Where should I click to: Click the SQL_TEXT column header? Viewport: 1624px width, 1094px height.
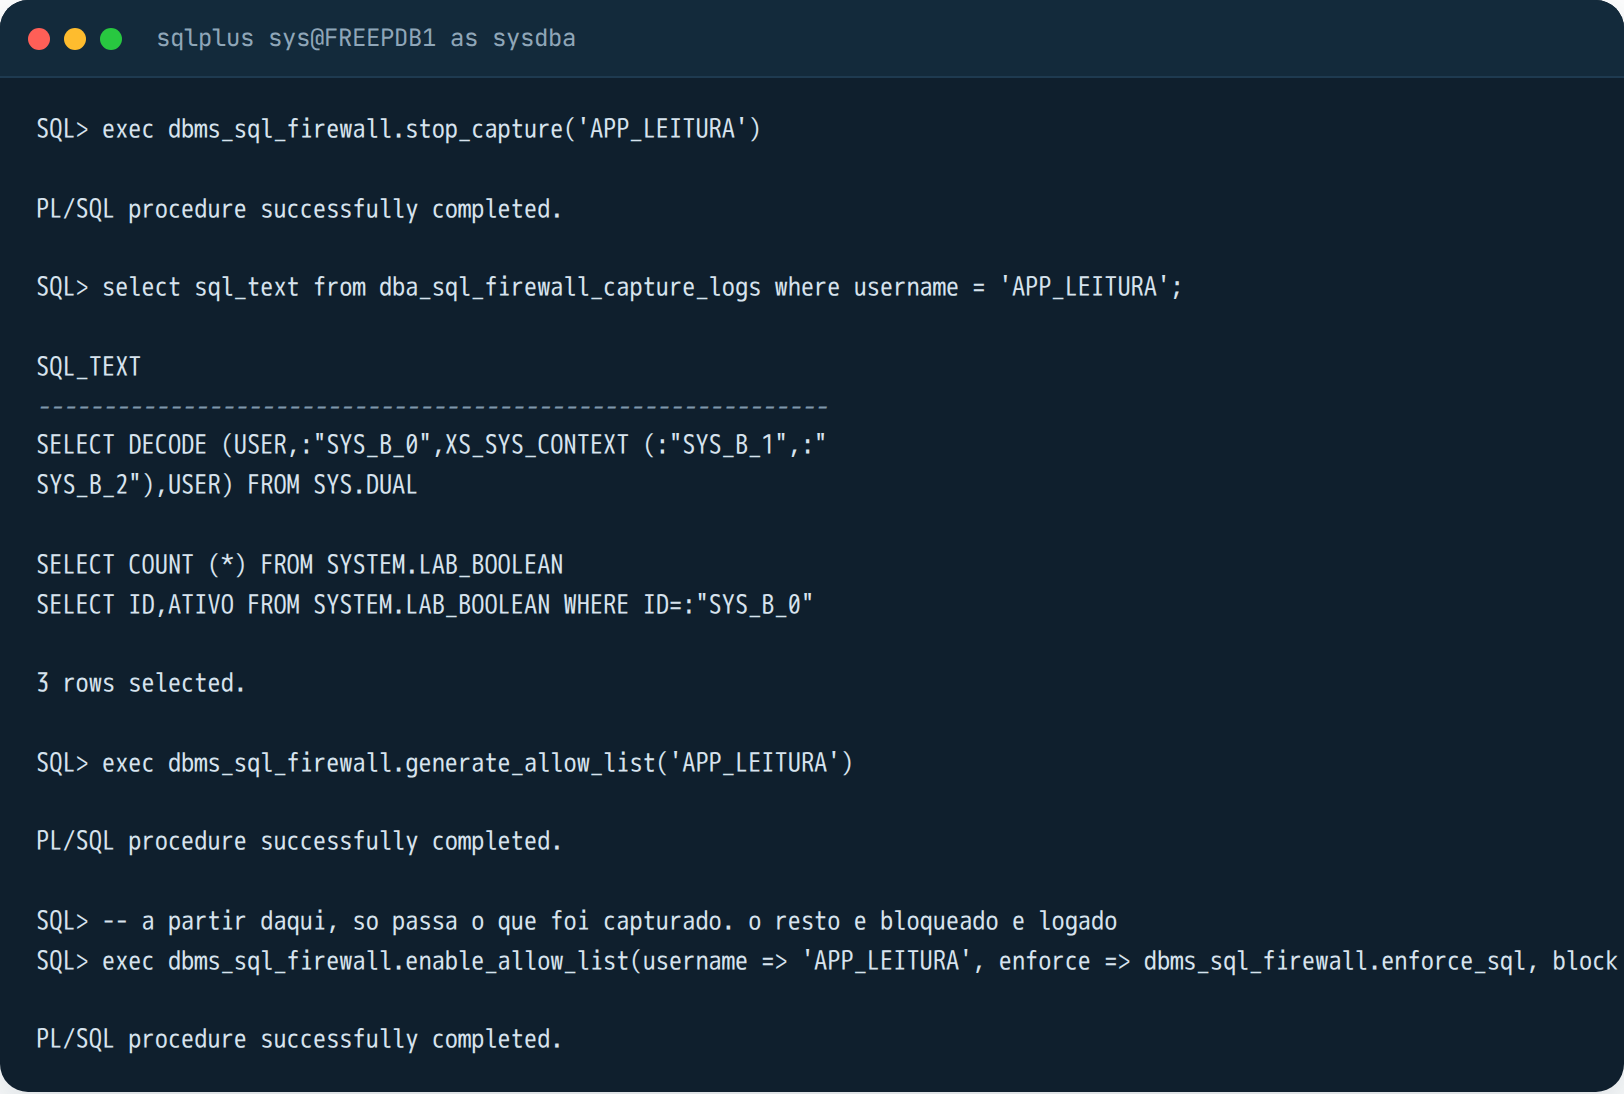click(88, 367)
